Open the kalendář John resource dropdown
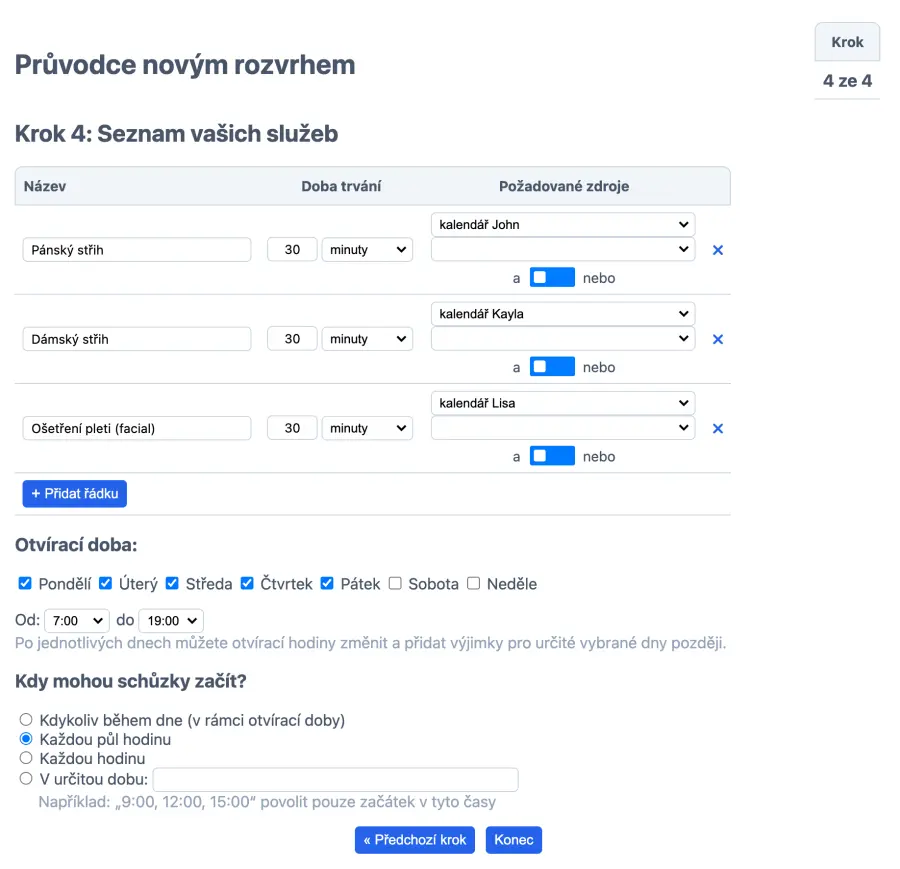The image size is (900, 869). [x=562, y=225]
